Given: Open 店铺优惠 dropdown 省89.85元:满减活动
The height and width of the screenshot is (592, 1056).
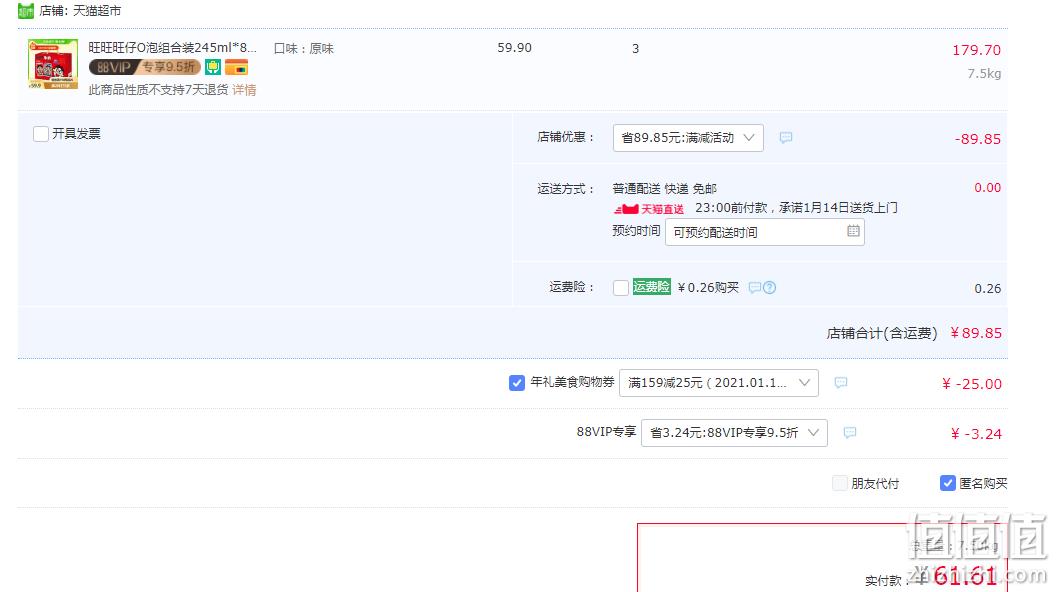Looking at the screenshot, I should 688,137.
